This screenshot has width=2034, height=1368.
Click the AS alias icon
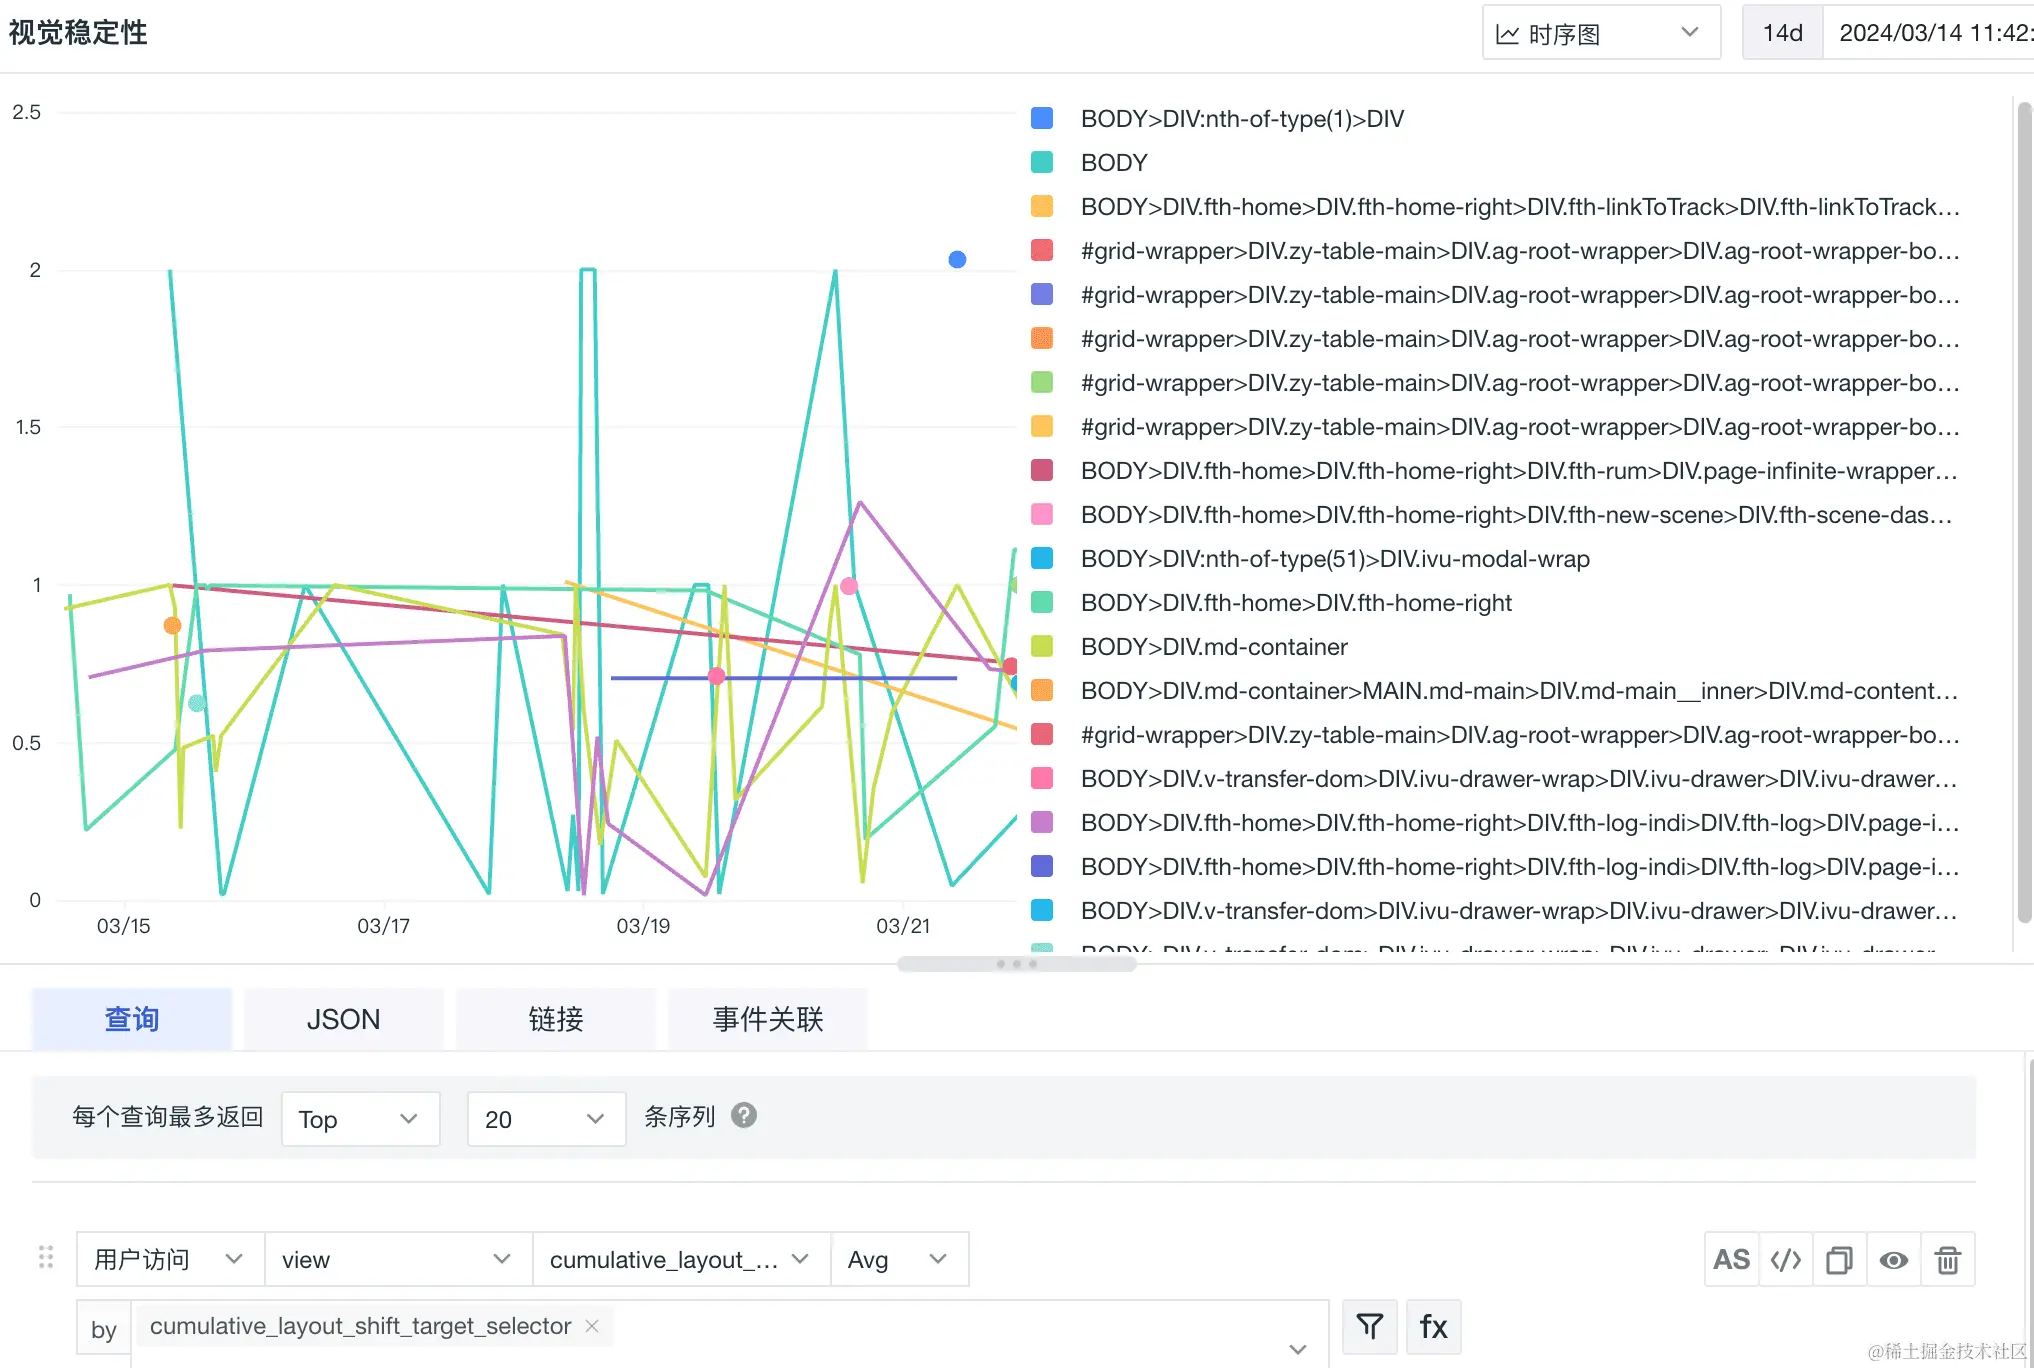(x=1731, y=1259)
